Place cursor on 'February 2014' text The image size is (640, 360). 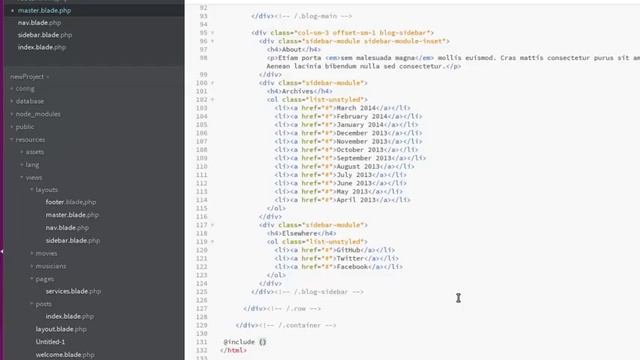point(362,116)
